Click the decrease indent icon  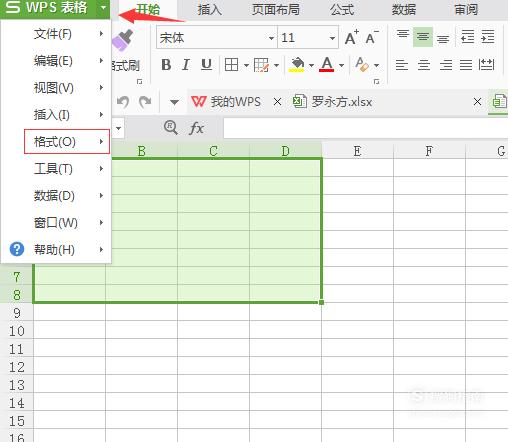[x=467, y=37]
